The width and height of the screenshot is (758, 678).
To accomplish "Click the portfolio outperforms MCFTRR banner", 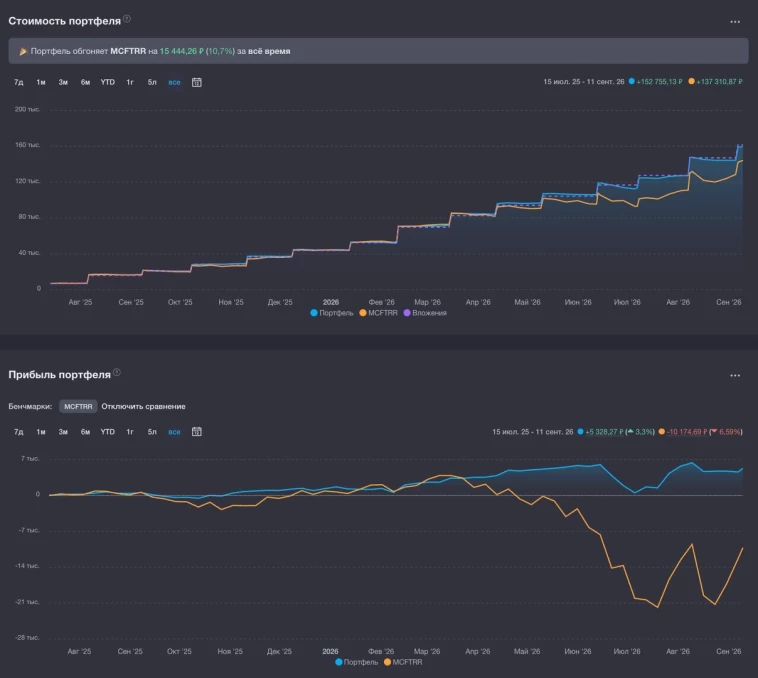I will point(379,51).
